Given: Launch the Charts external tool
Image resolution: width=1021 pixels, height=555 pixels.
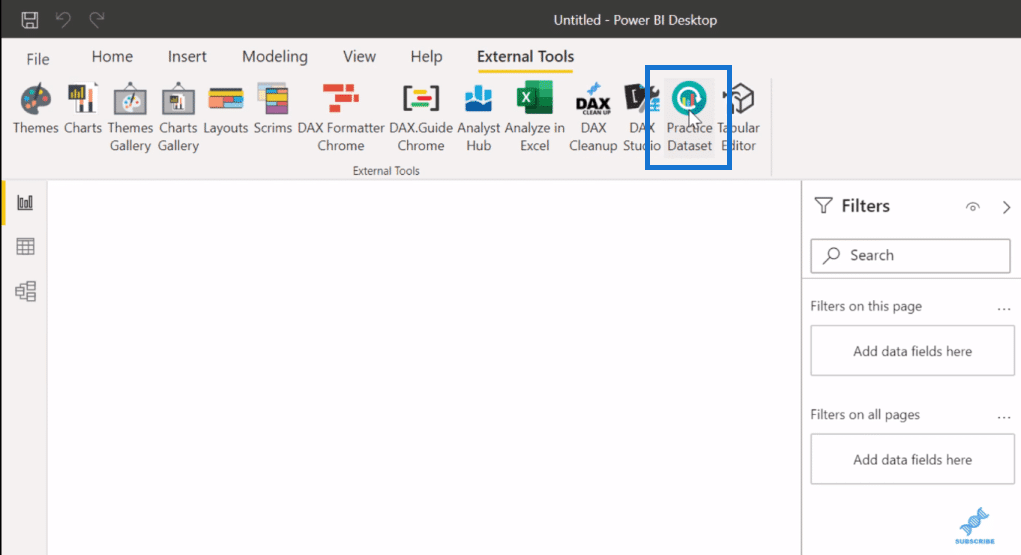Looking at the screenshot, I should pos(83,109).
